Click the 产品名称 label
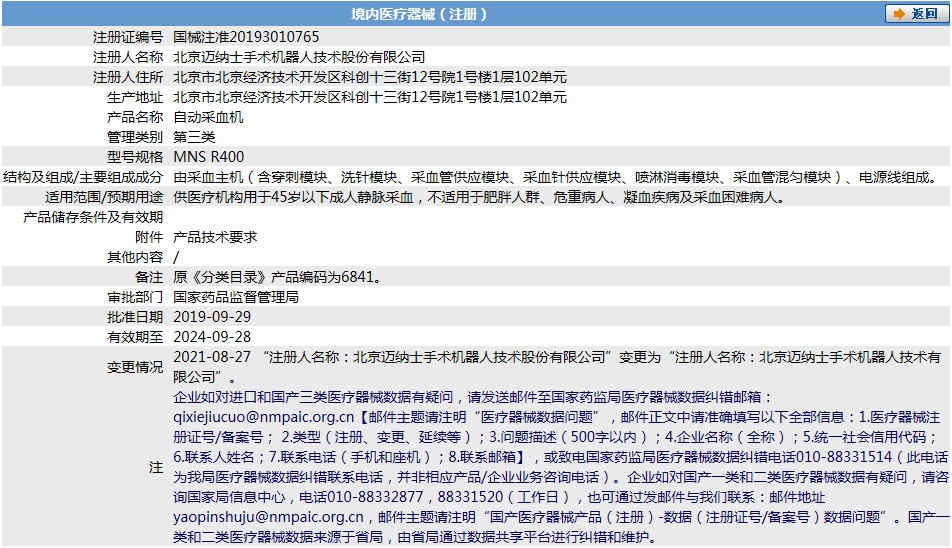The image size is (952, 548). point(135,117)
